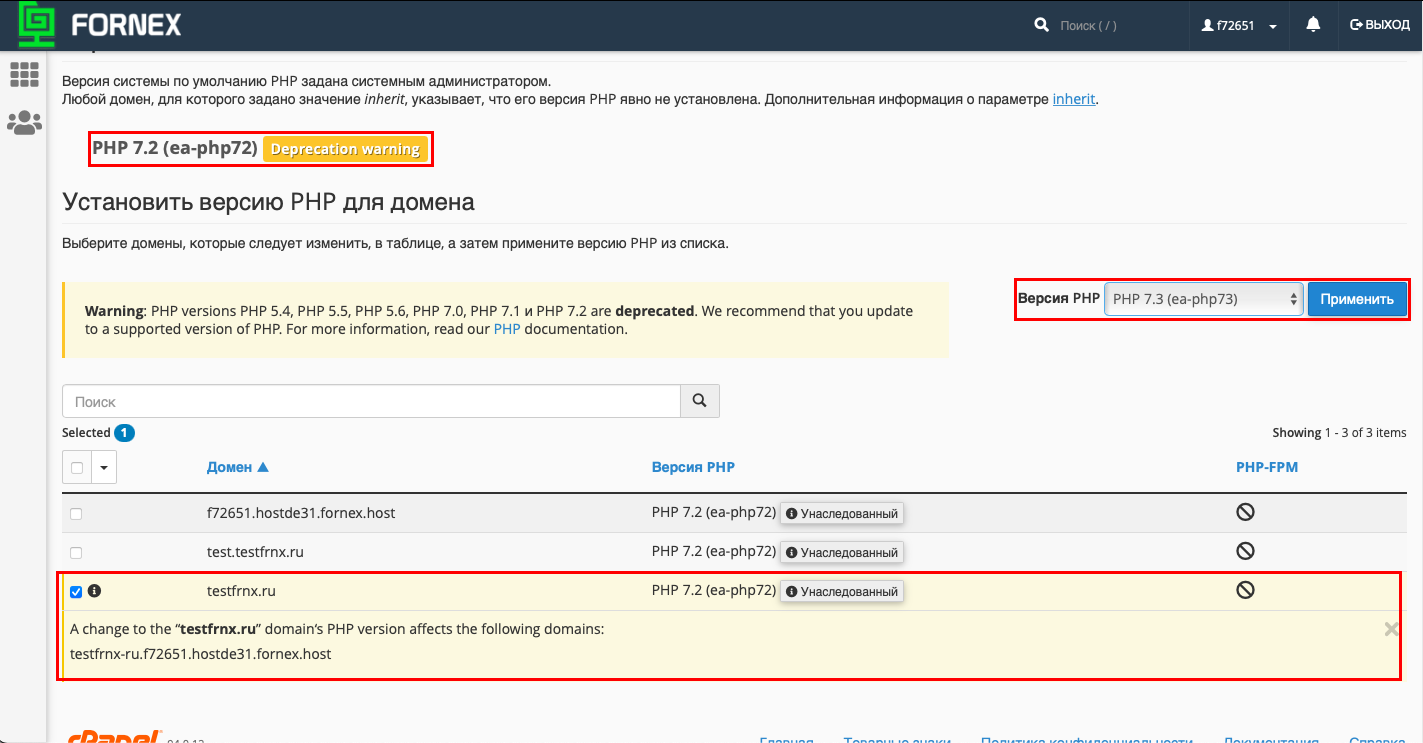Open the f72651 user account menu
Viewport: 1423px width, 743px height.
coord(1239,25)
